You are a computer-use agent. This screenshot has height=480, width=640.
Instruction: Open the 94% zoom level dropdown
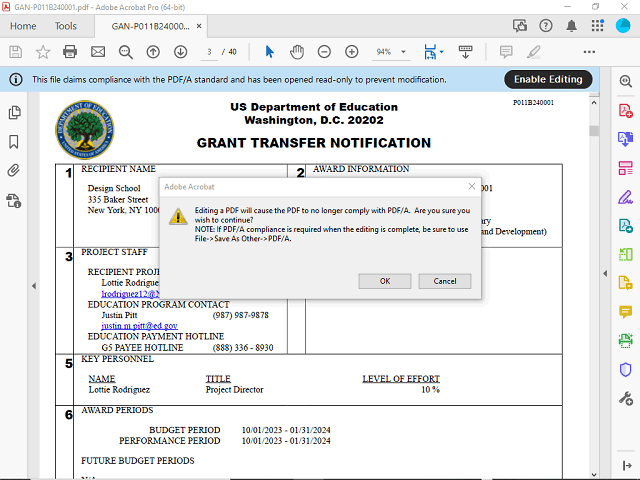[391, 52]
